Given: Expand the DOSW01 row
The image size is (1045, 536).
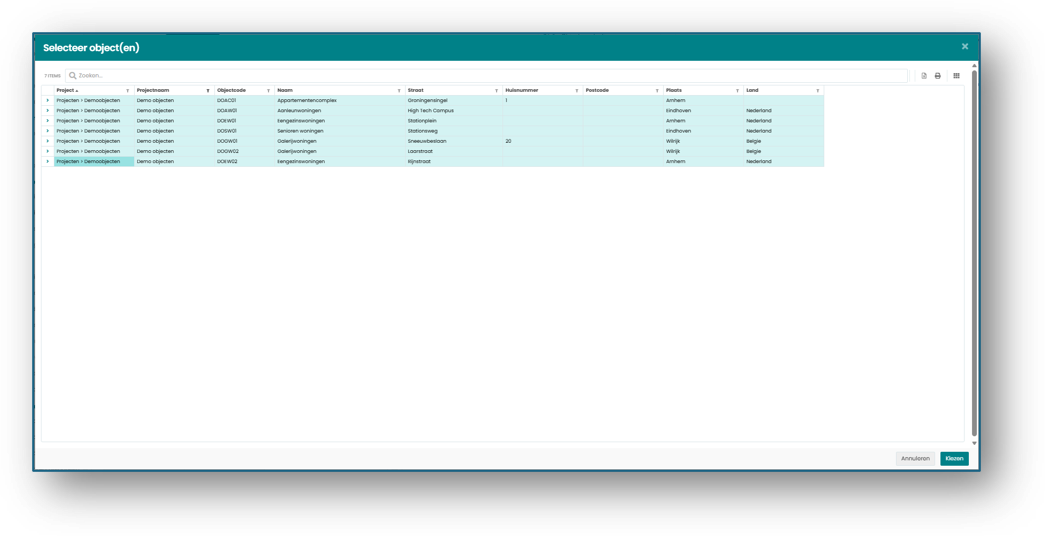Looking at the screenshot, I should [x=48, y=131].
